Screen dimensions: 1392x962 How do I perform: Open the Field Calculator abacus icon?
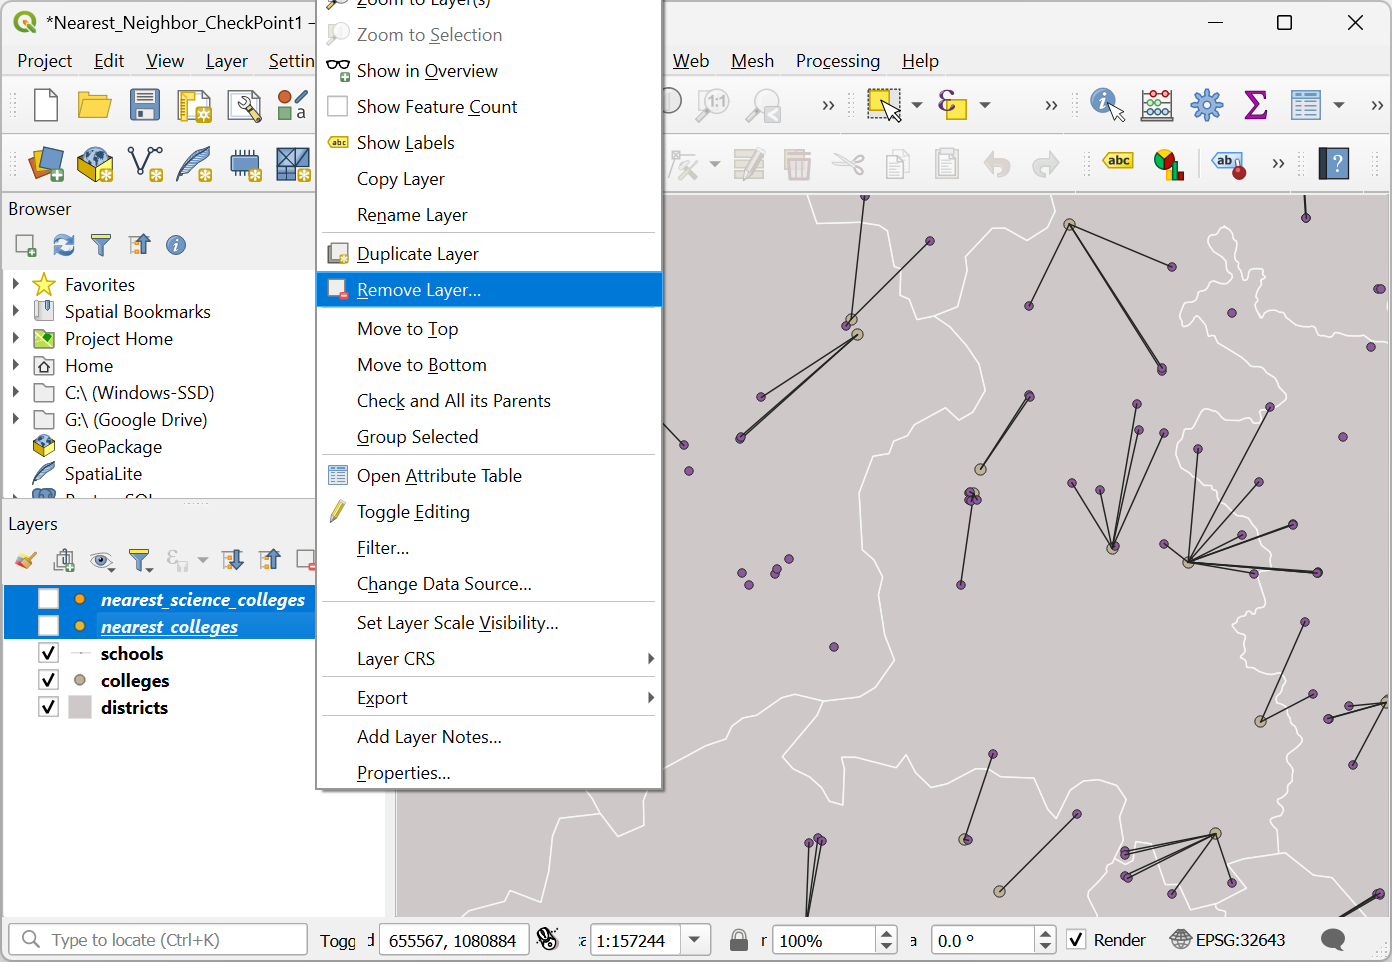(1157, 105)
